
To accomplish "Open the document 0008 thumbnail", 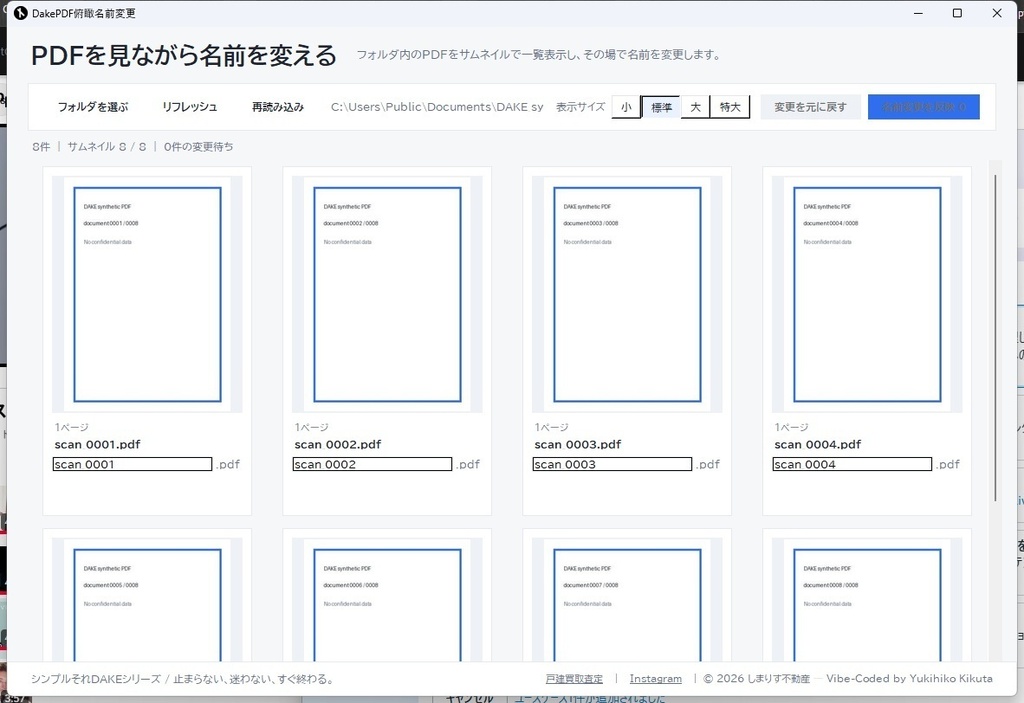I will click(867, 600).
